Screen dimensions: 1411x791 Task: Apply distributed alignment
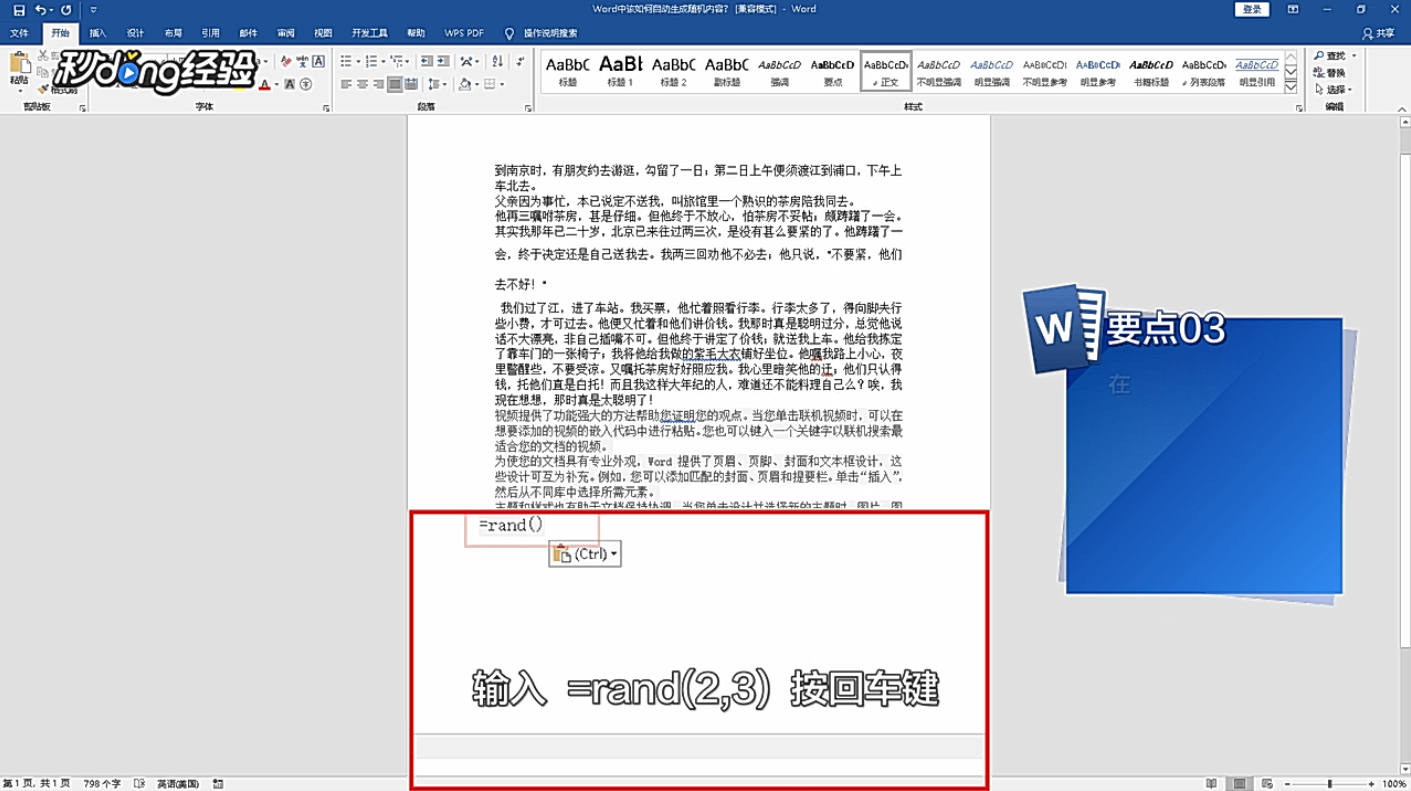tap(413, 84)
